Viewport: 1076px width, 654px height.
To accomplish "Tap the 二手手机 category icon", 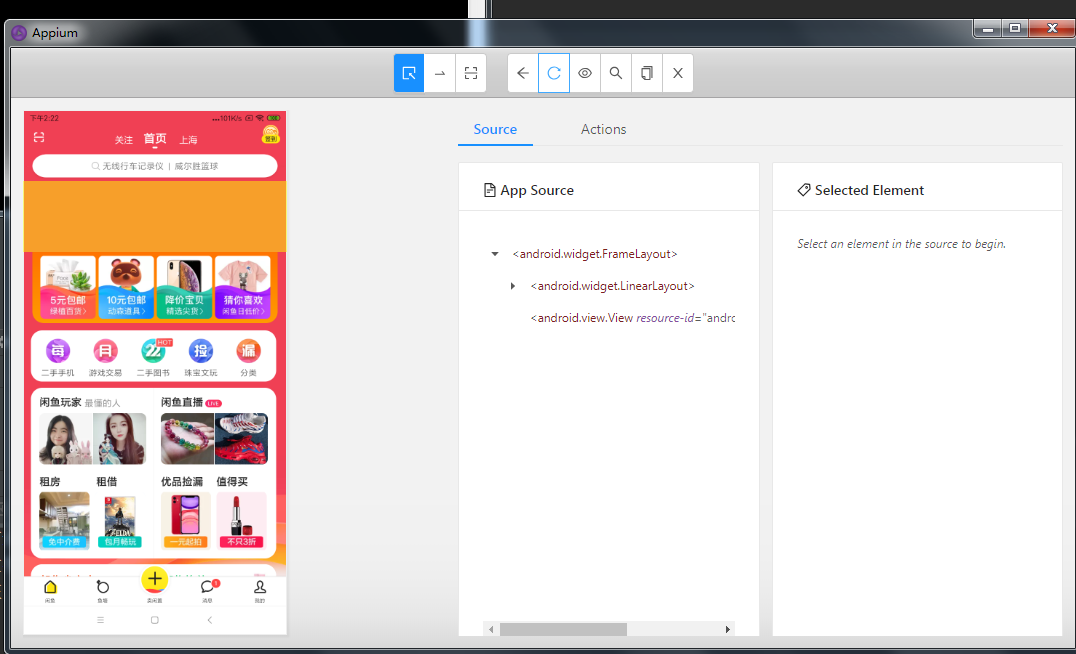I will coord(58,351).
